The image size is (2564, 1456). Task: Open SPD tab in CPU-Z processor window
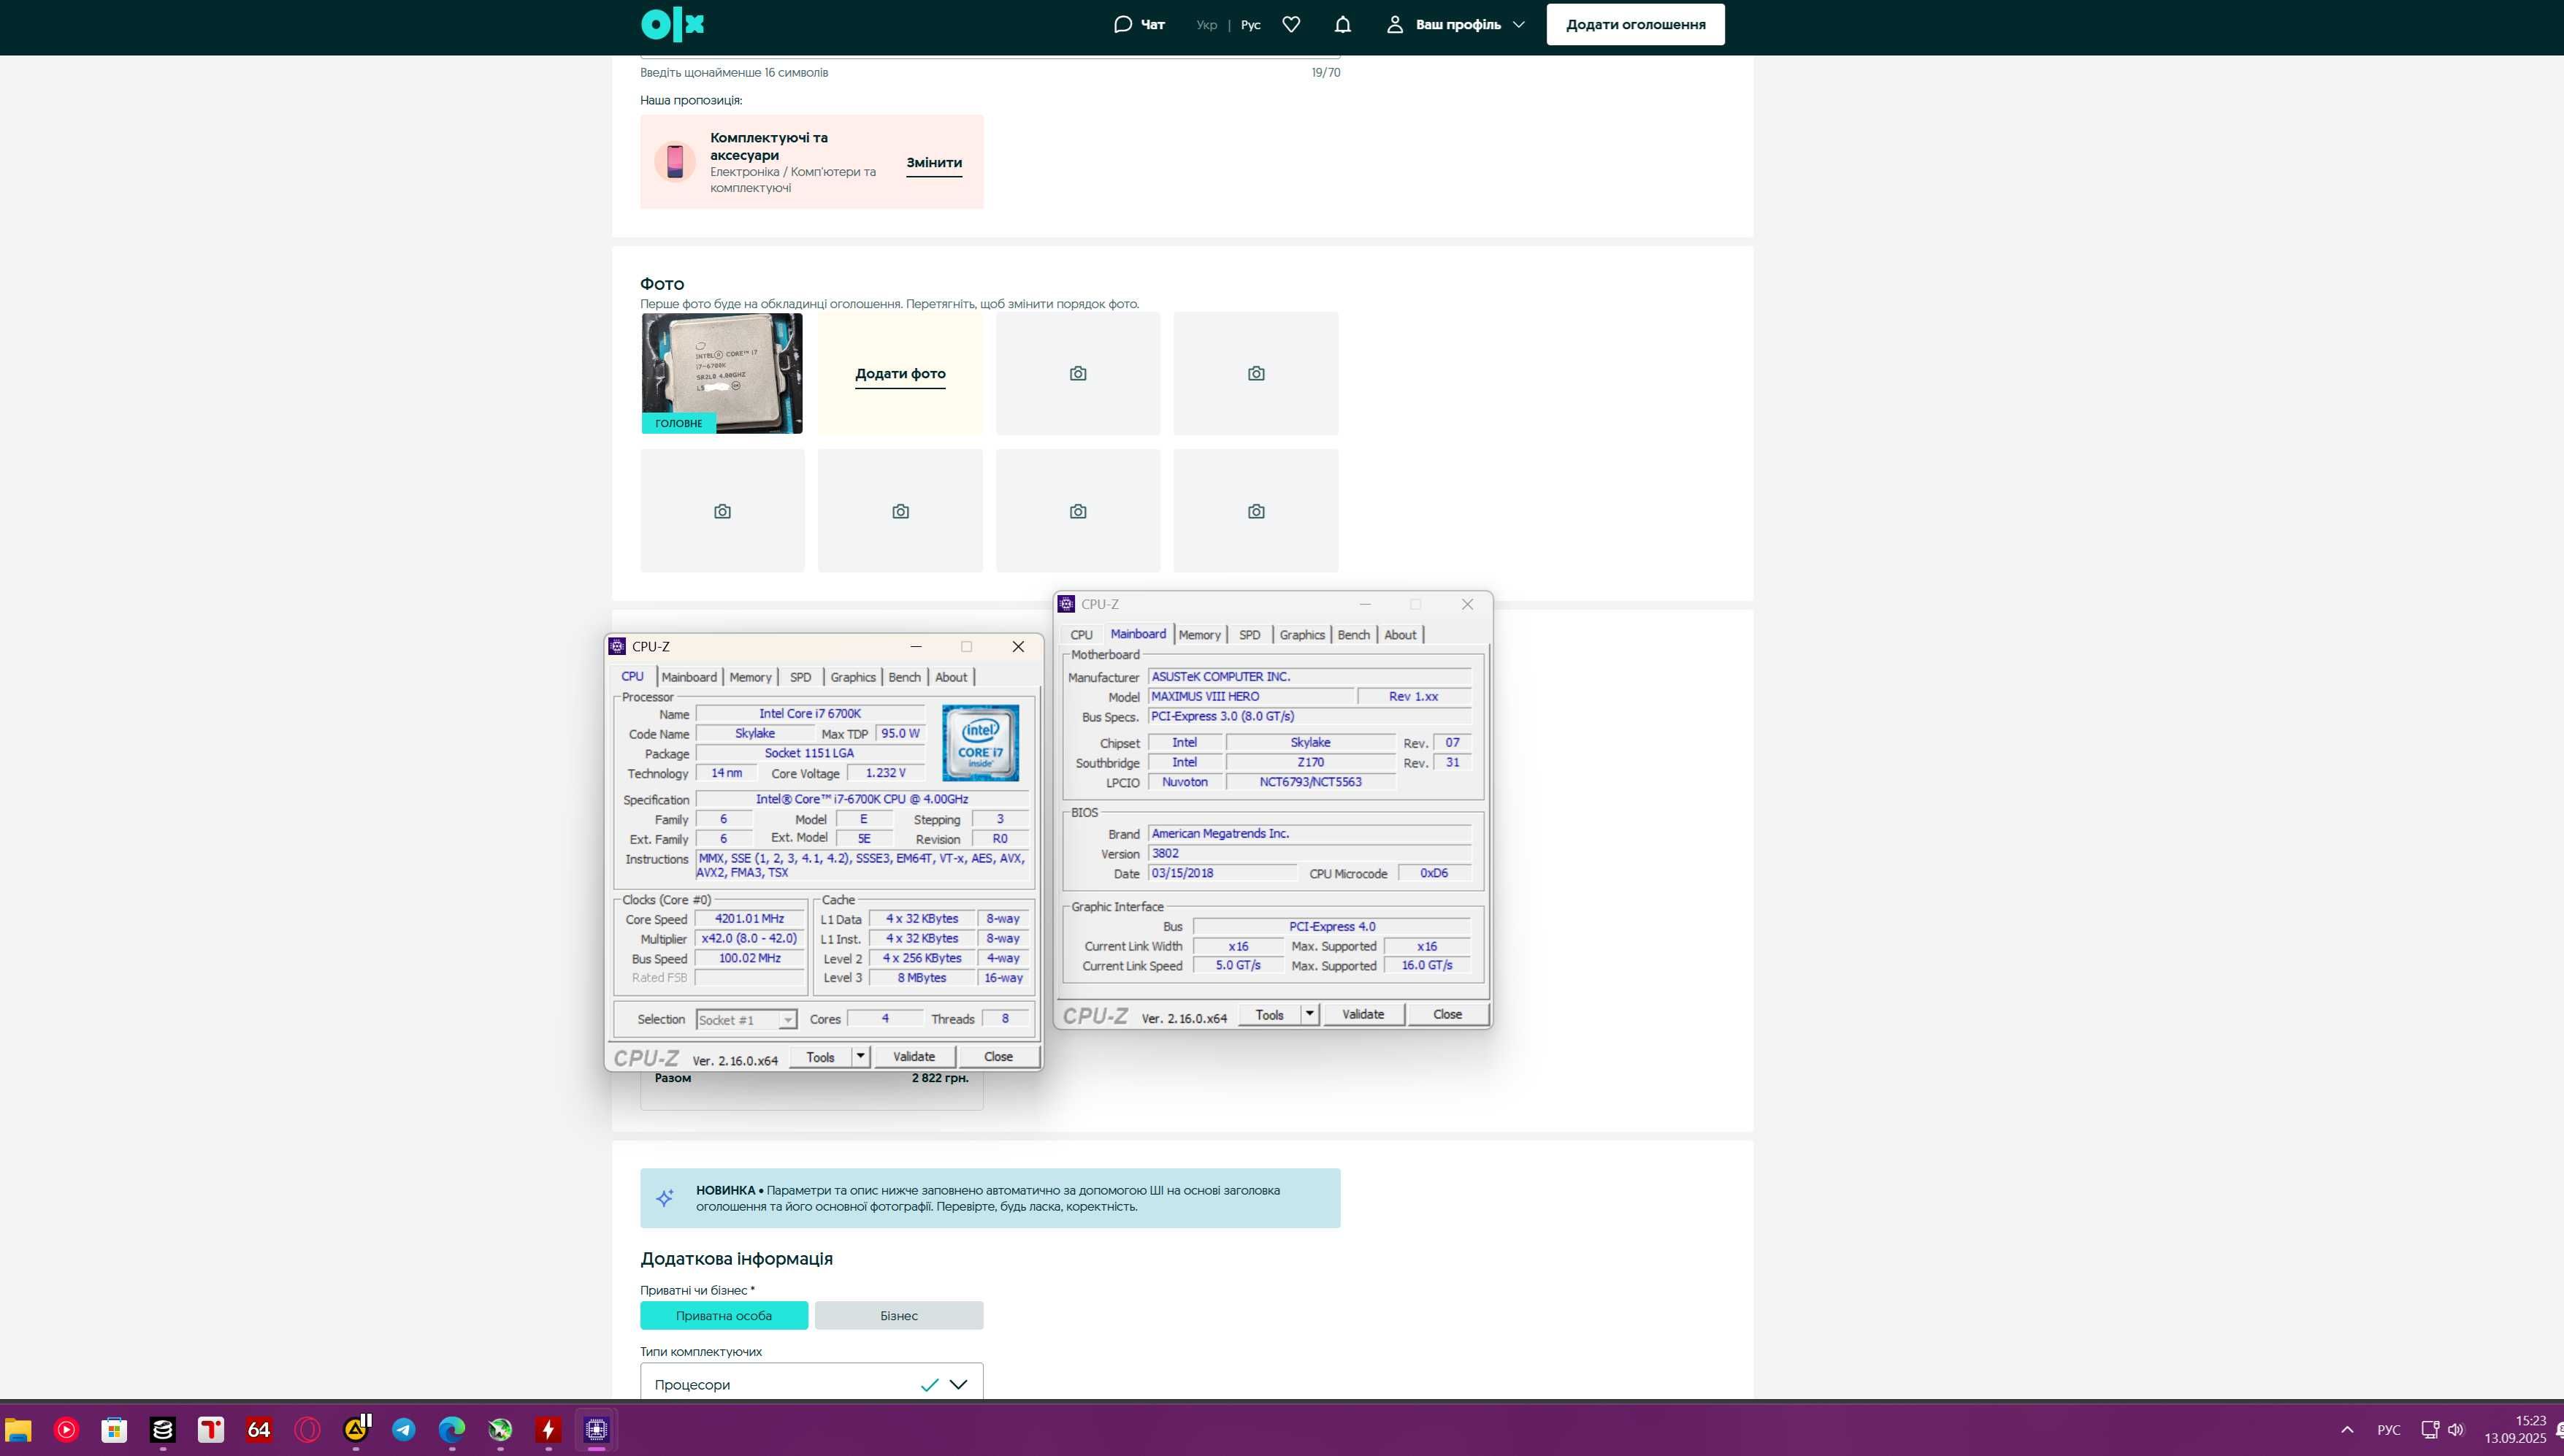[x=800, y=677]
